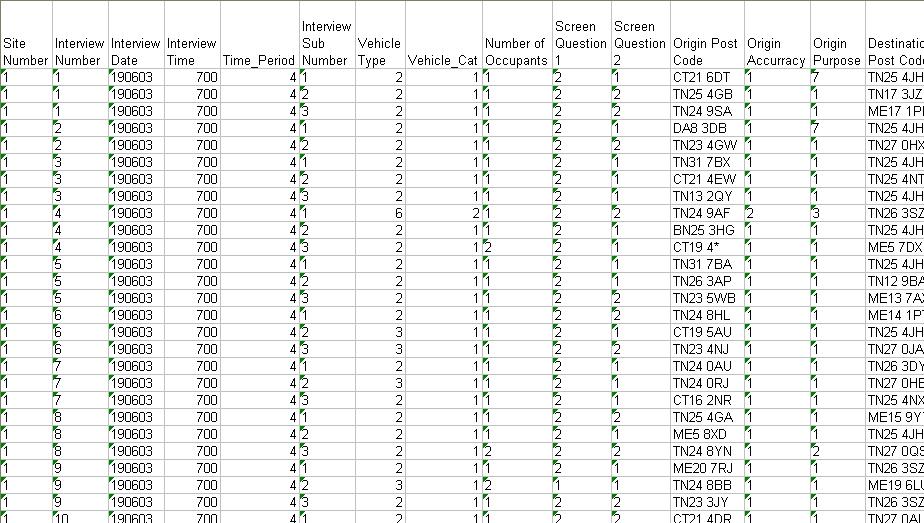924x523 pixels.
Task: Select the cell reading TN23 4GW
Action: (x=708, y=145)
